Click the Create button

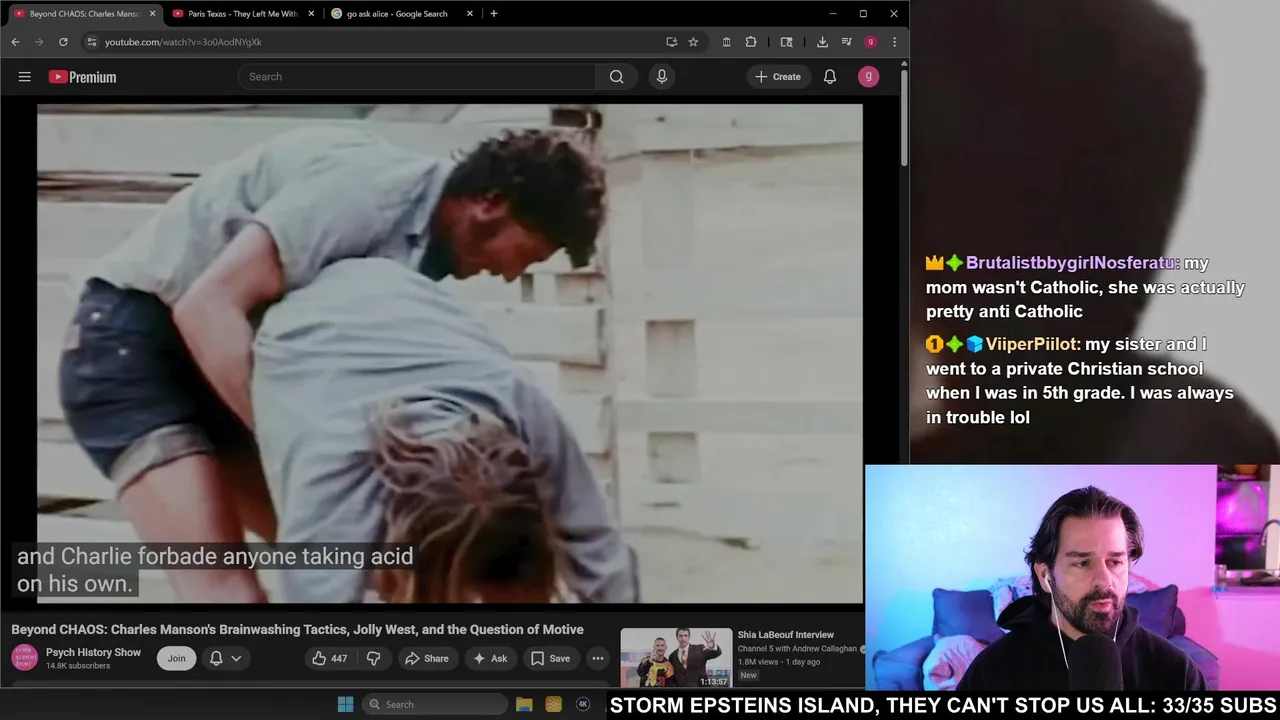[778, 77]
